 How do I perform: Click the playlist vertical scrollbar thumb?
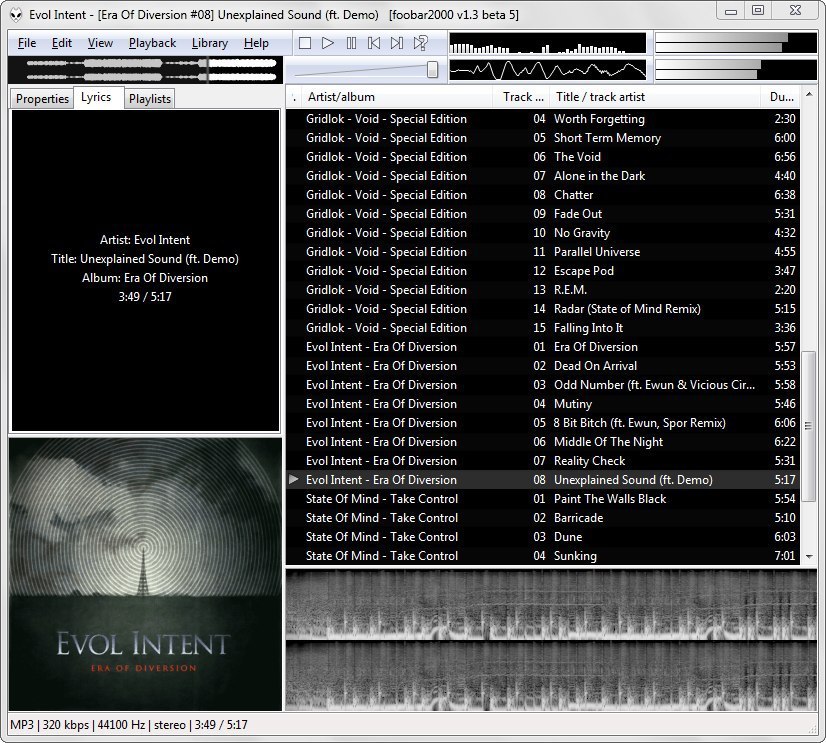pos(809,426)
